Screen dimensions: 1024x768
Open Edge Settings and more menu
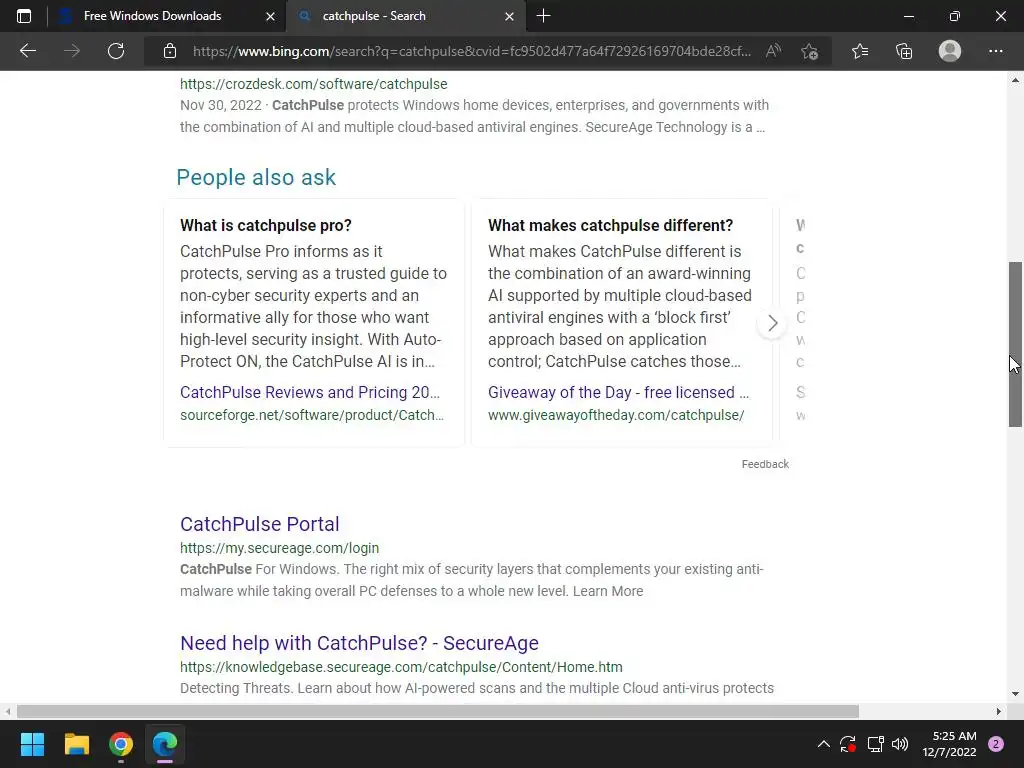coord(995,51)
